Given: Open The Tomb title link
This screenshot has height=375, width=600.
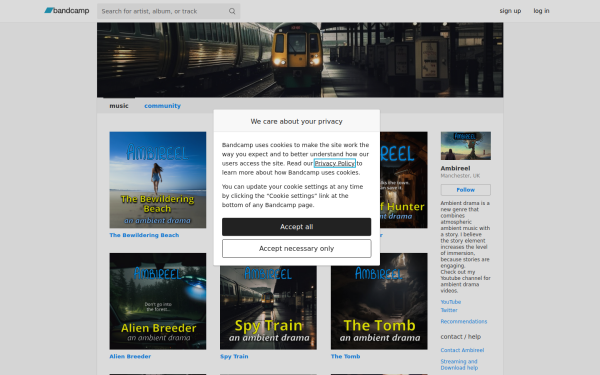Looking at the screenshot, I should 346,356.
